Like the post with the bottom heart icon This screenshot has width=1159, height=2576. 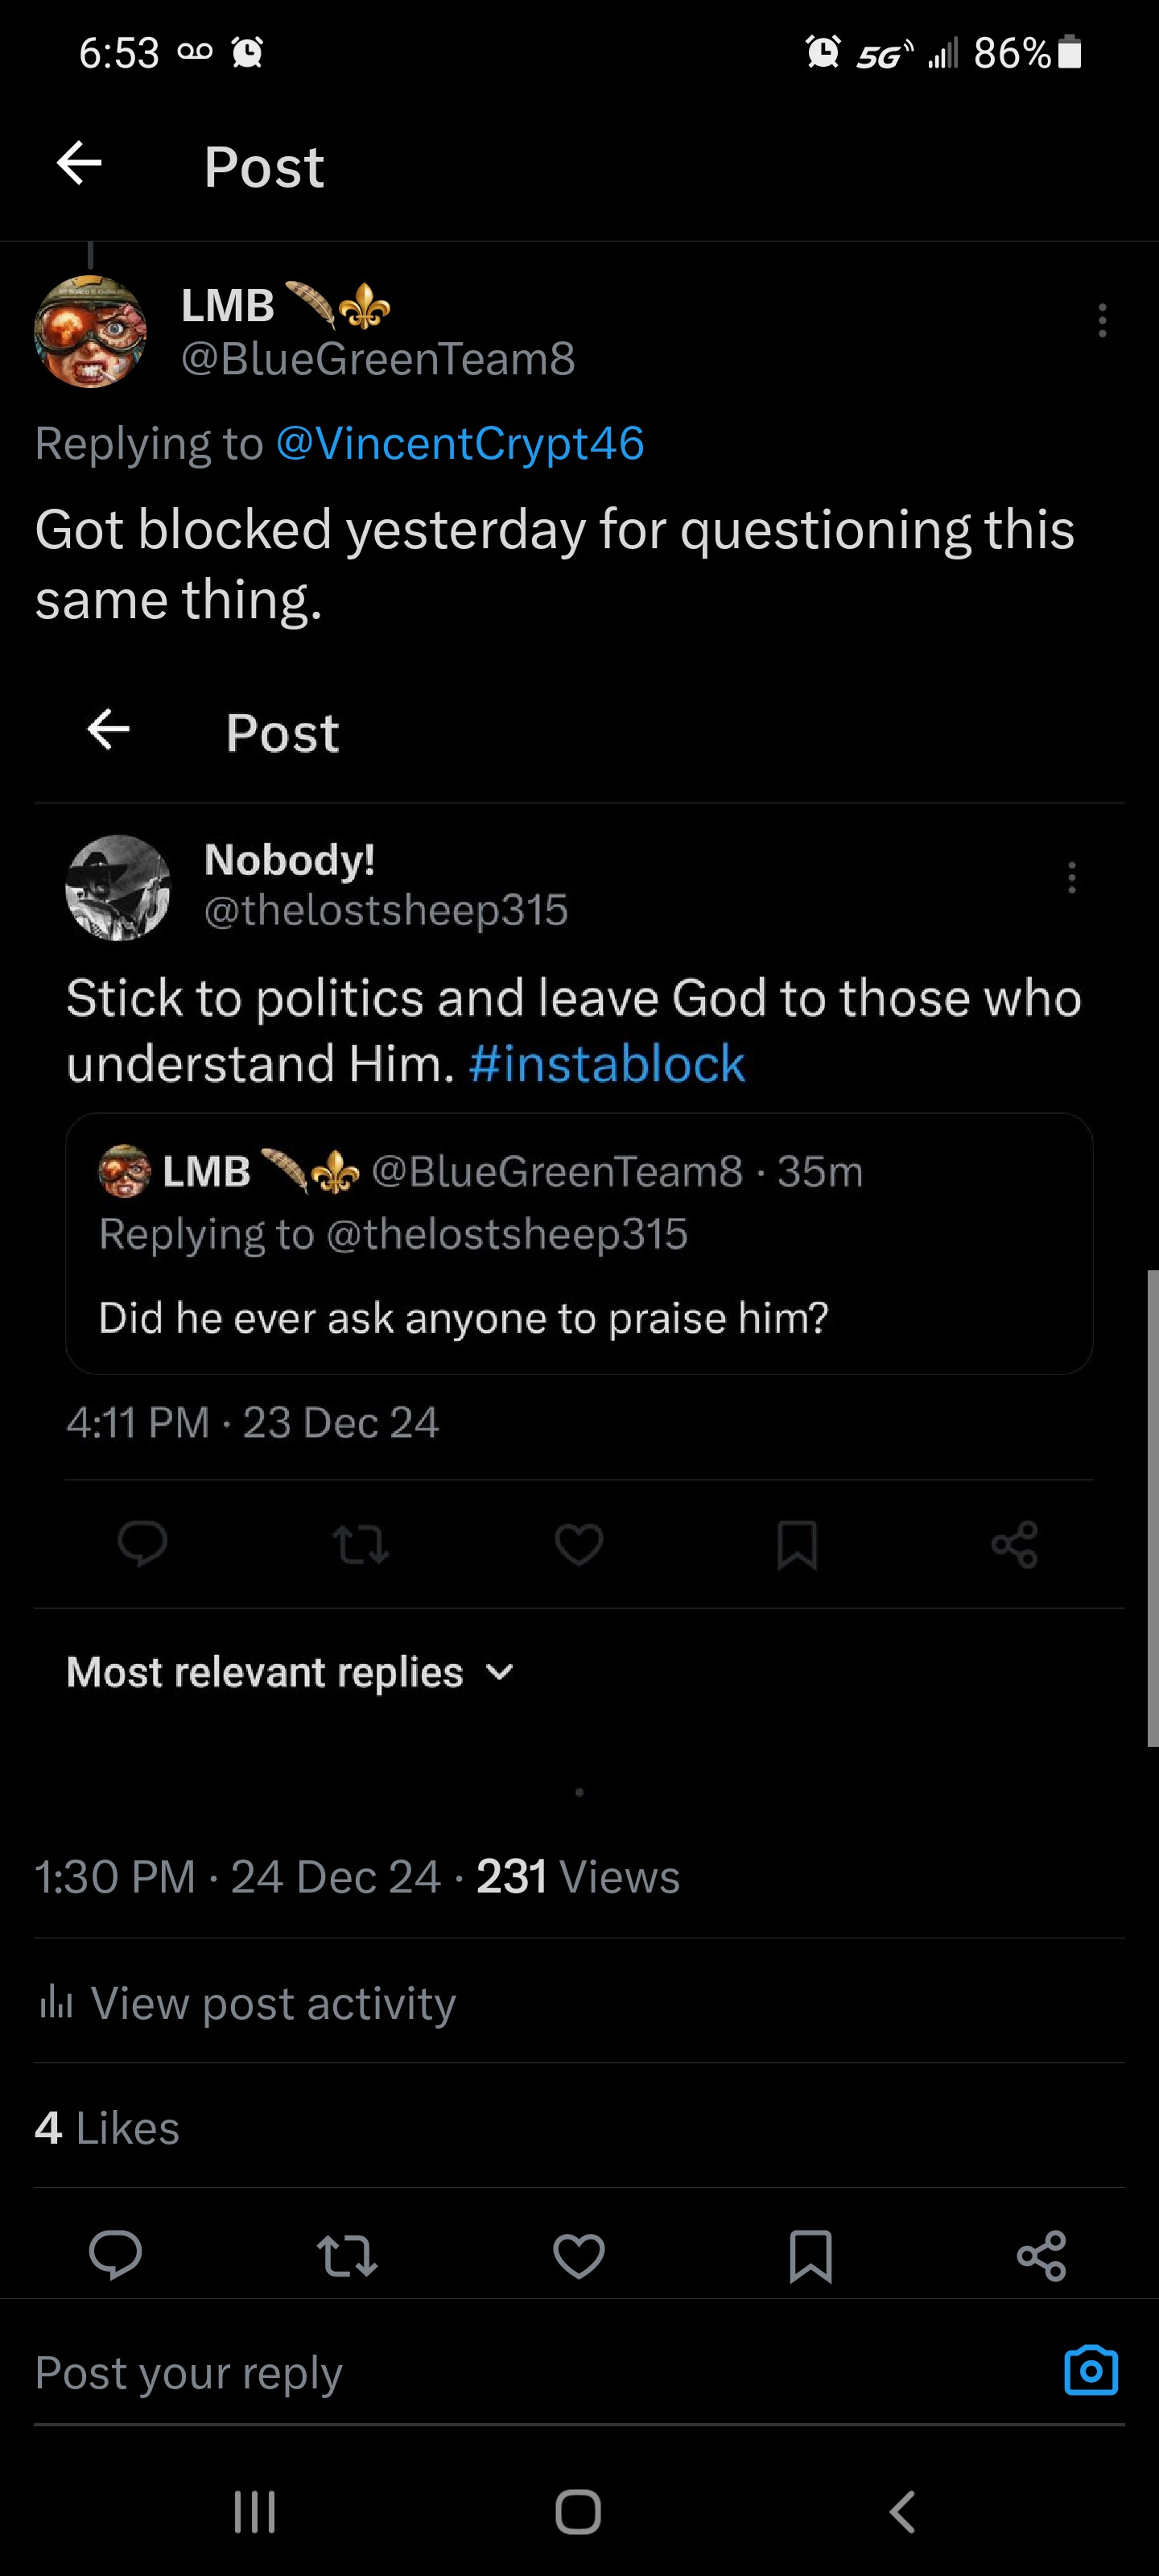(579, 2255)
